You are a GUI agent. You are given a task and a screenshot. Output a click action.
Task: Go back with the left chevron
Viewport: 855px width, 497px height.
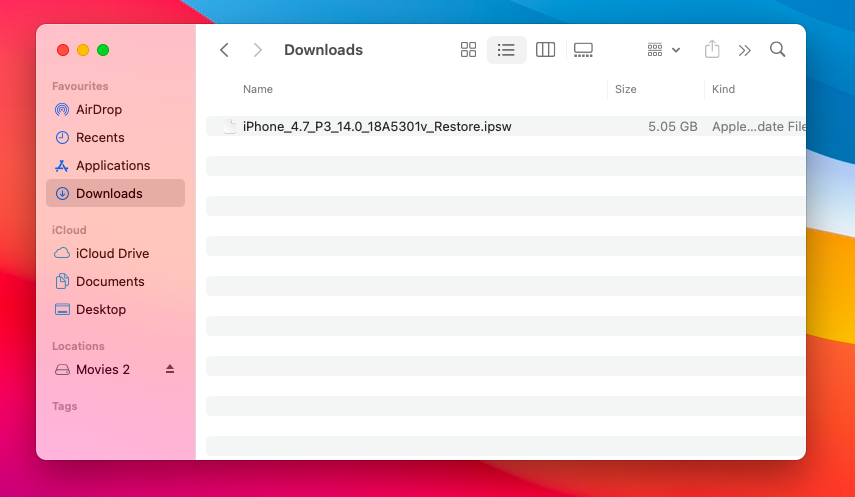click(x=224, y=50)
